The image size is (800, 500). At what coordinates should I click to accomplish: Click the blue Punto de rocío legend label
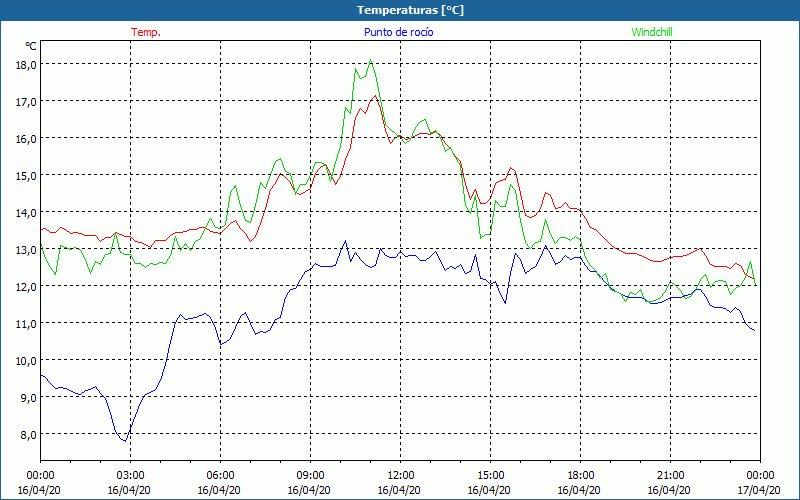pos(398,32)
